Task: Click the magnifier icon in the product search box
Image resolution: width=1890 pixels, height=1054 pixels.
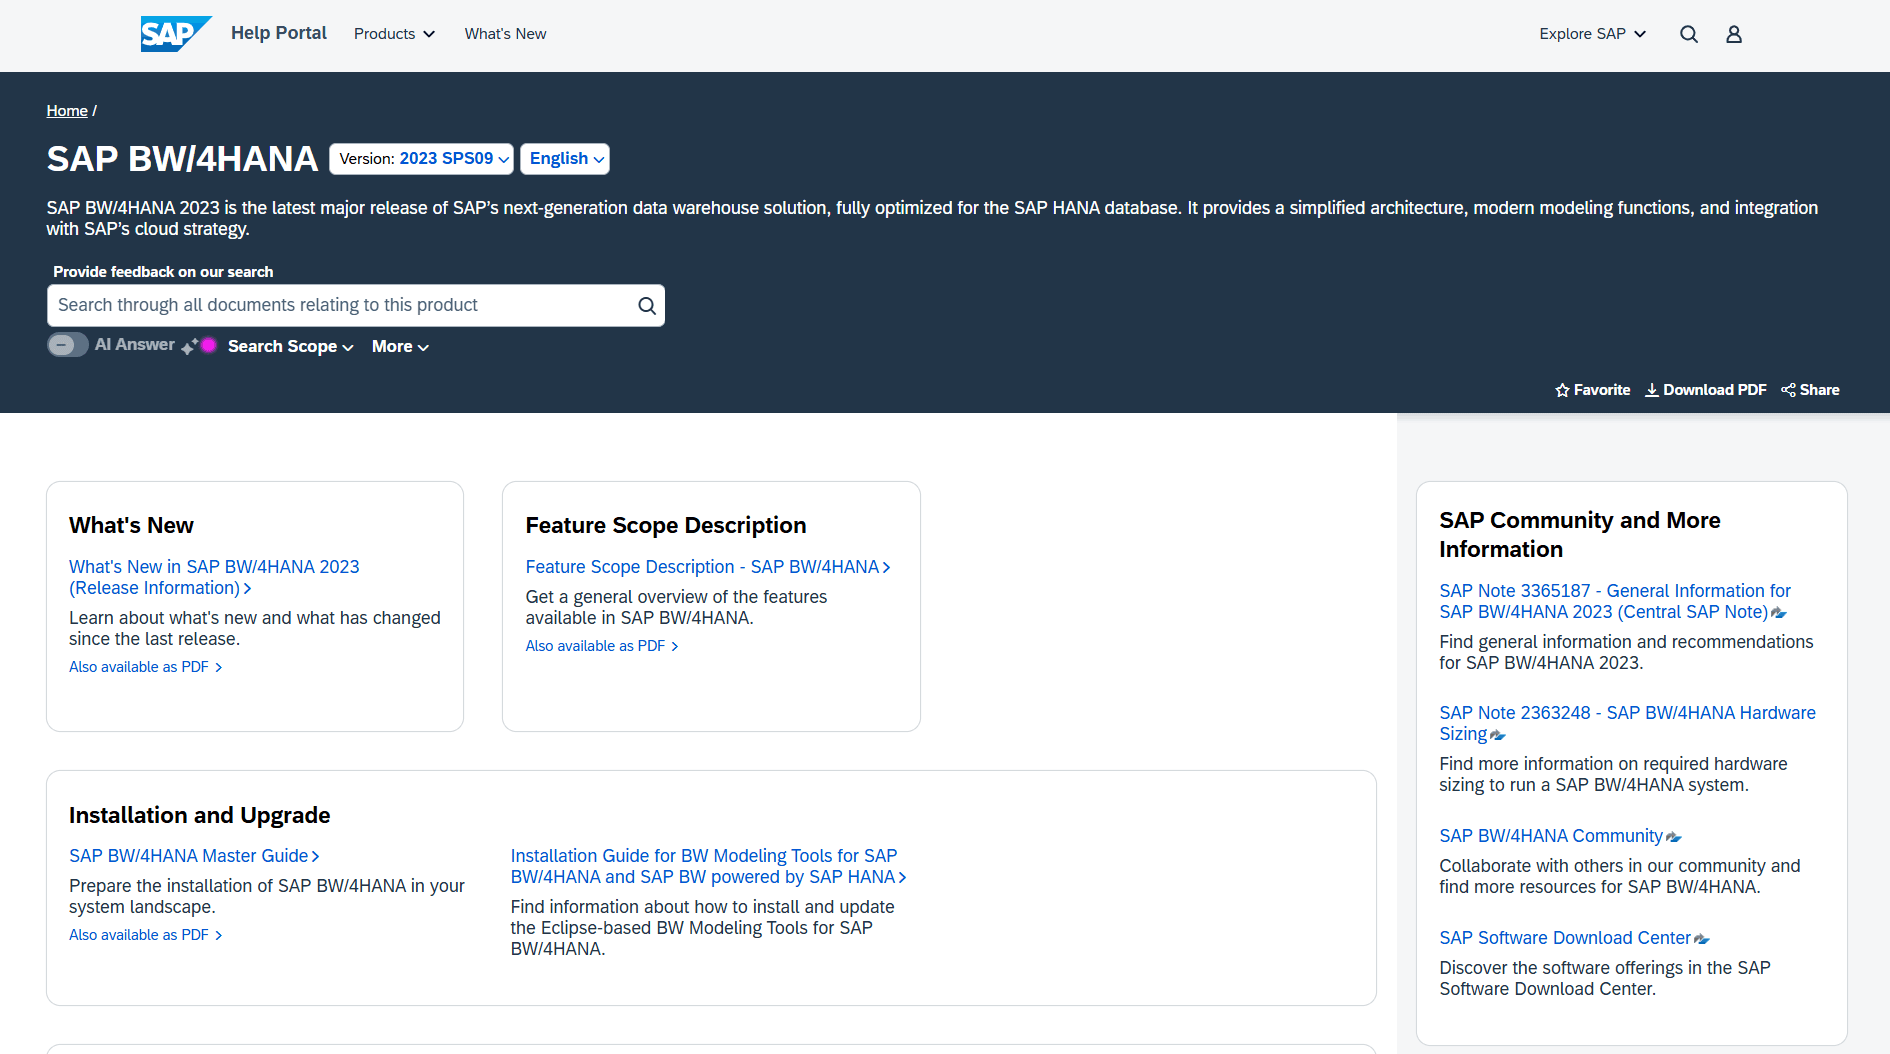Action: pyautogui.click(x=647, y=306)
